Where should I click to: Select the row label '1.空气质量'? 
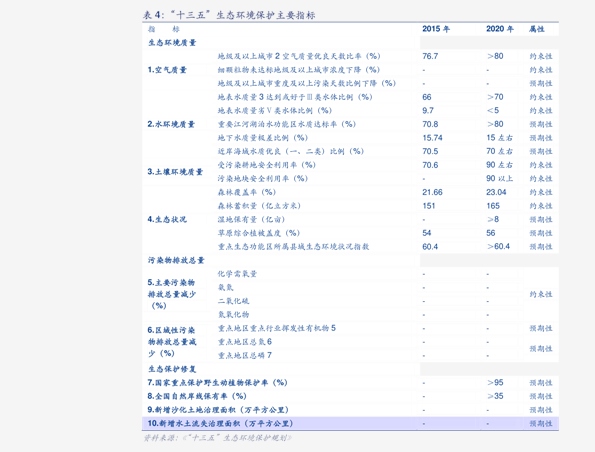point(167,70)
